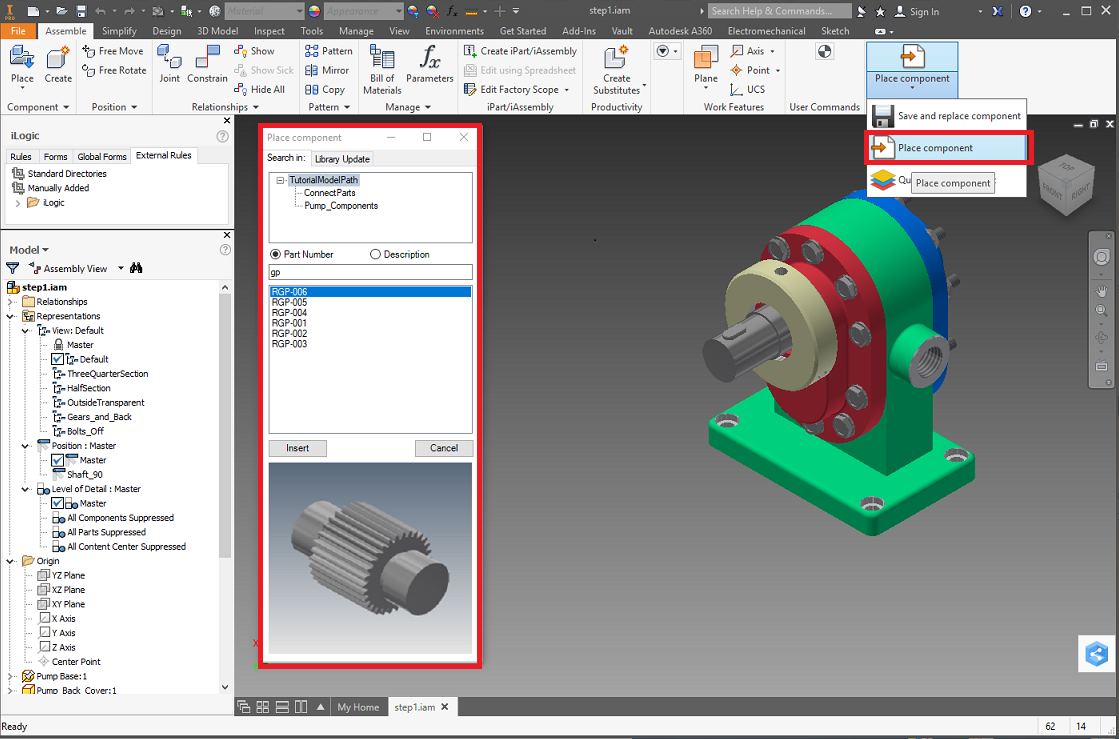Click the ViewCube in the viewport
This screenshot has height=739, width=1119.
click(x=1064, y=187)
